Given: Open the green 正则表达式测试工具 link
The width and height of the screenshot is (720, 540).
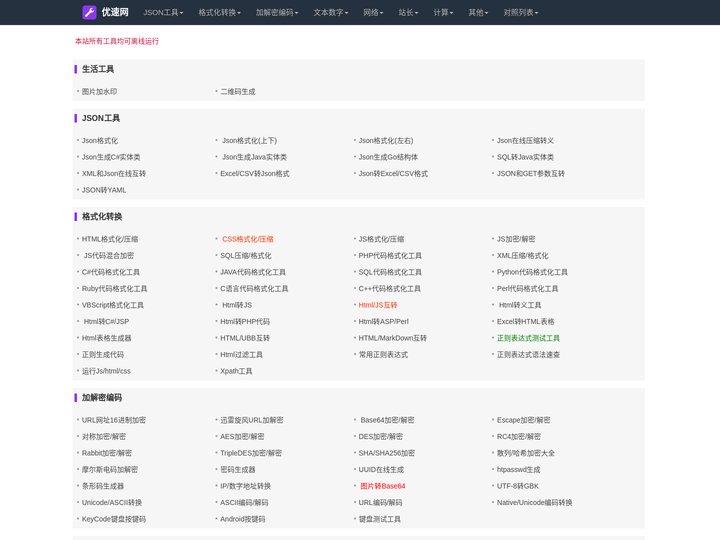Looking at the screenshot, I should pyautogui.click(x=528, y=338).
